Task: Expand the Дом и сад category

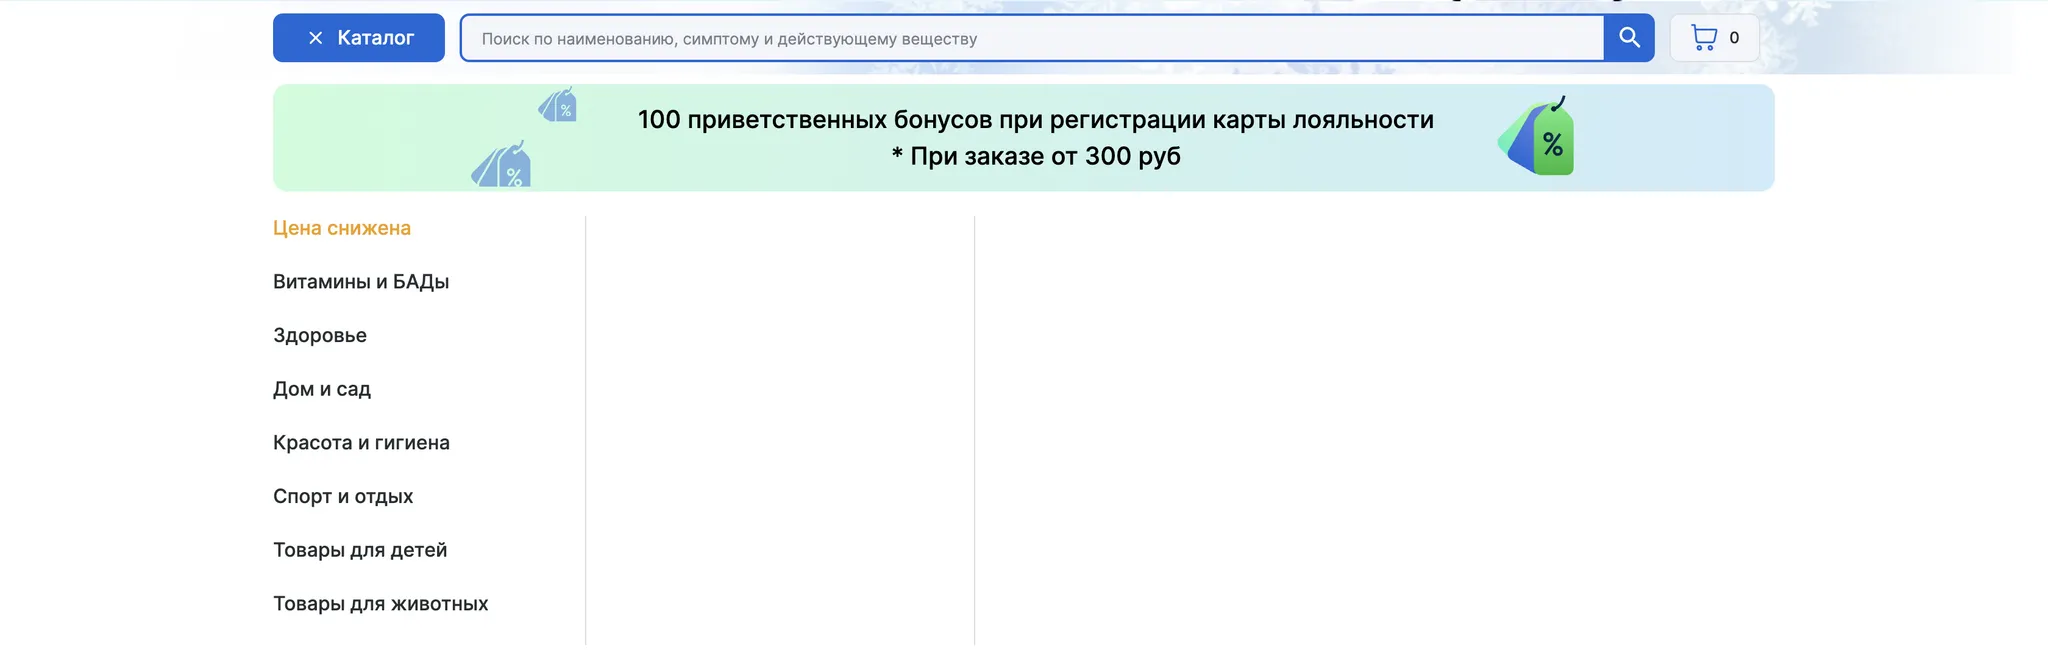Action: click(322, 389)
